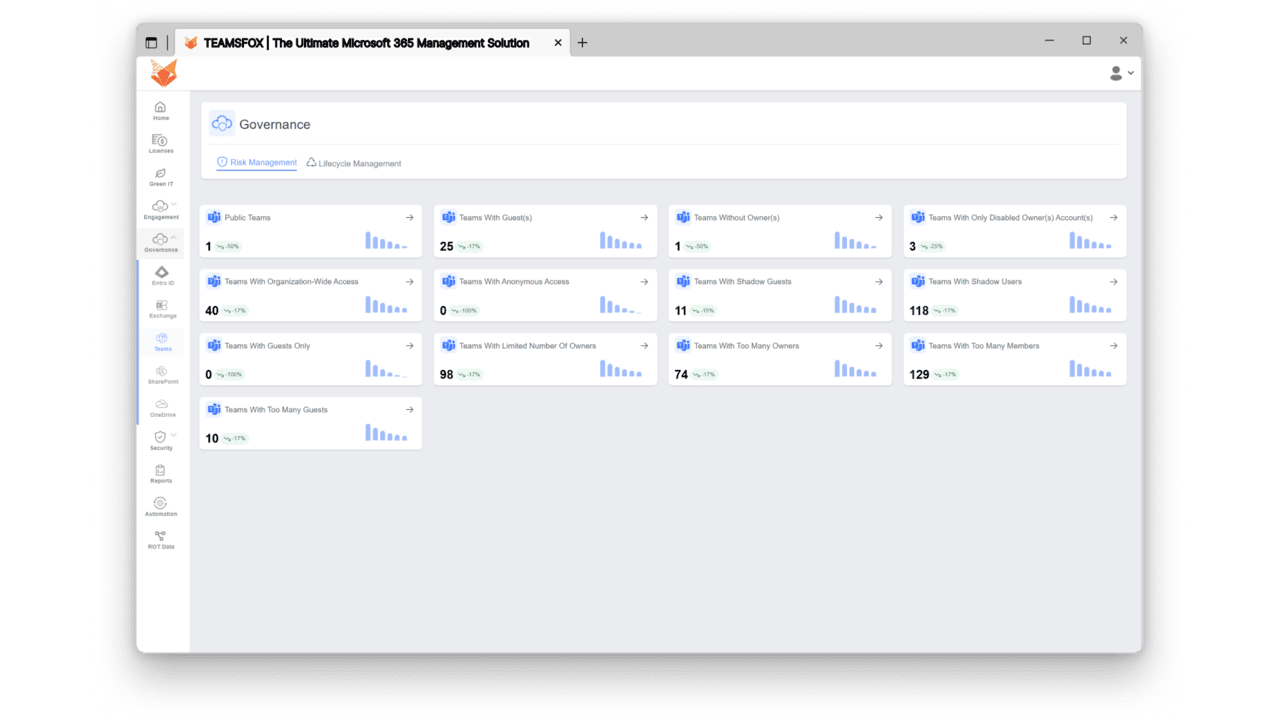The height and width of the screenshot is (720, 1280).
Task: Click the count 118 on Shadow Users card
Action: click(919, 310)
